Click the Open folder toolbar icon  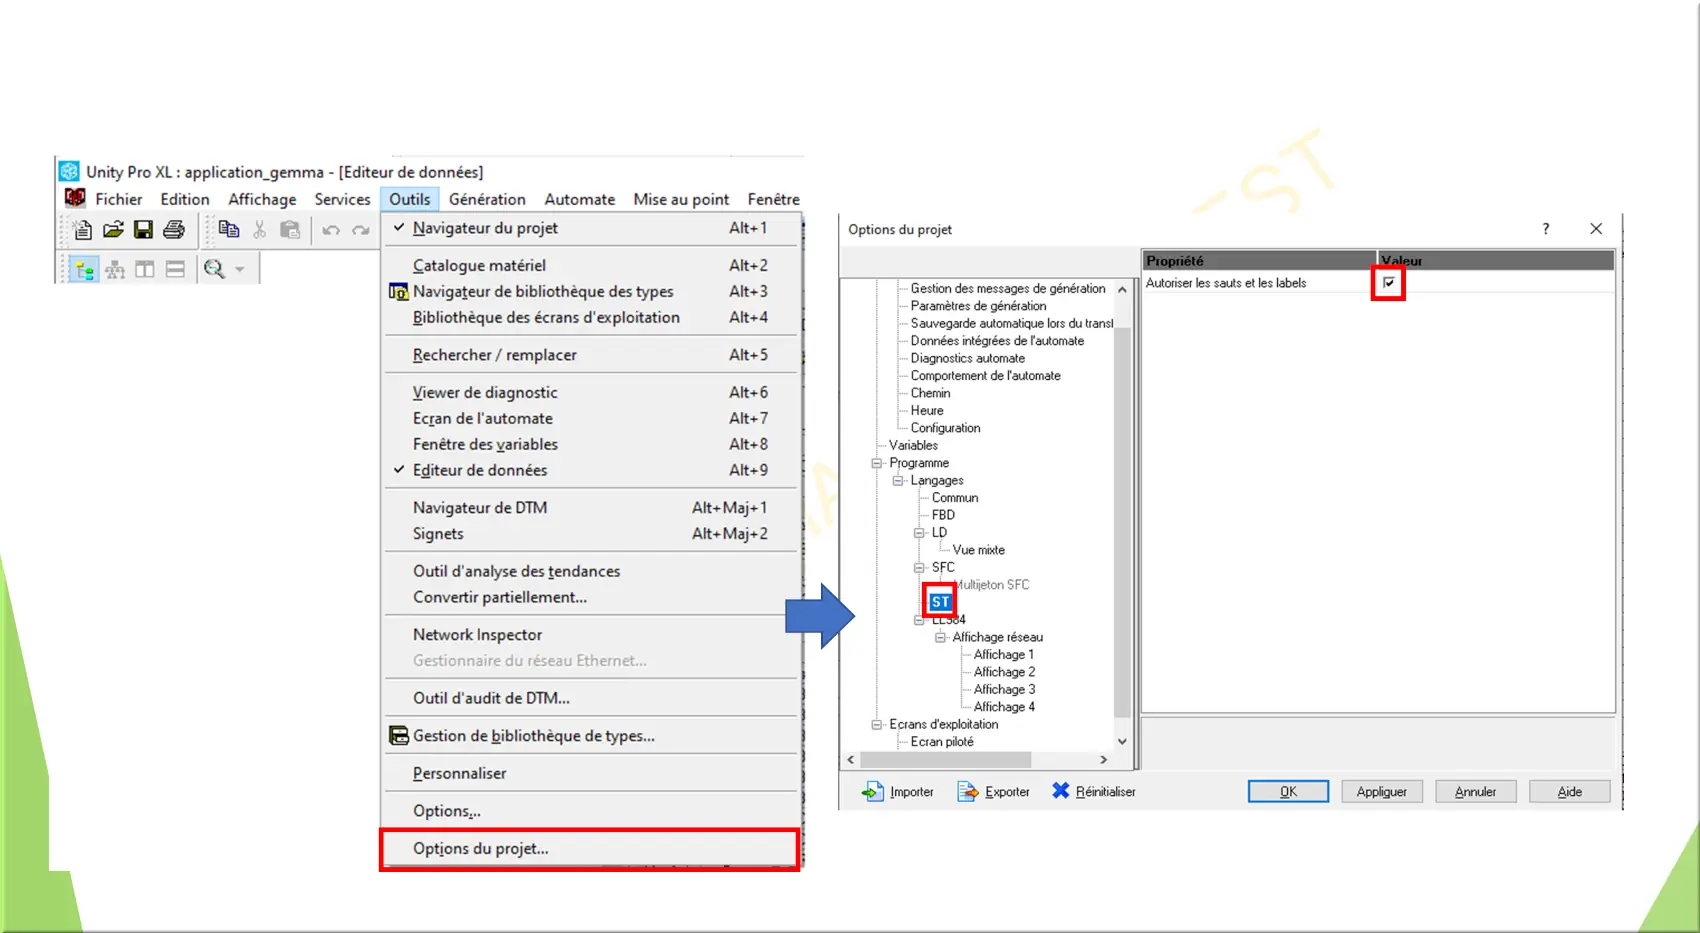point(113,230)
